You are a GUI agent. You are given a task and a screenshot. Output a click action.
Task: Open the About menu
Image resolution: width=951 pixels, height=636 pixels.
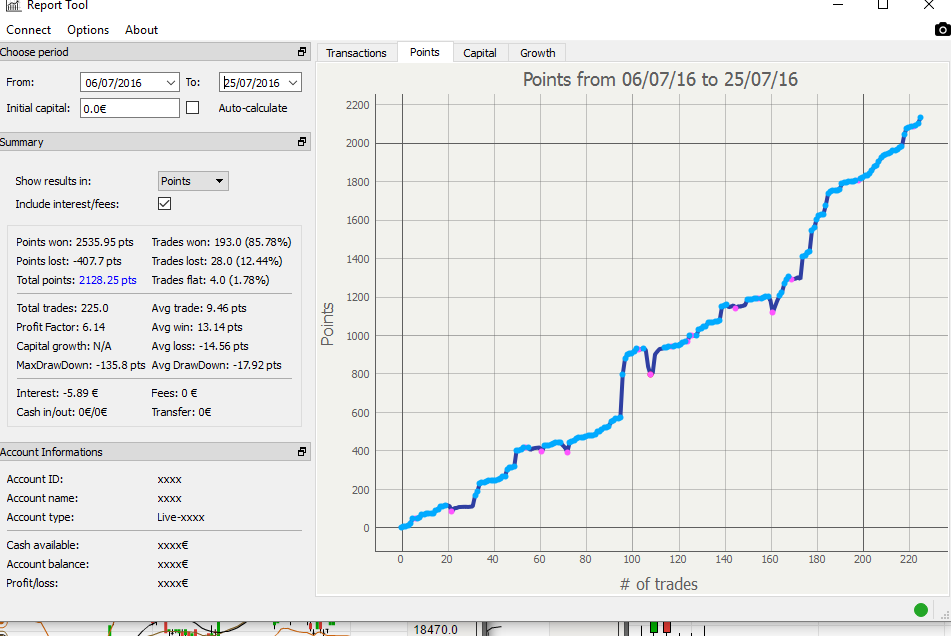[141, 30]
